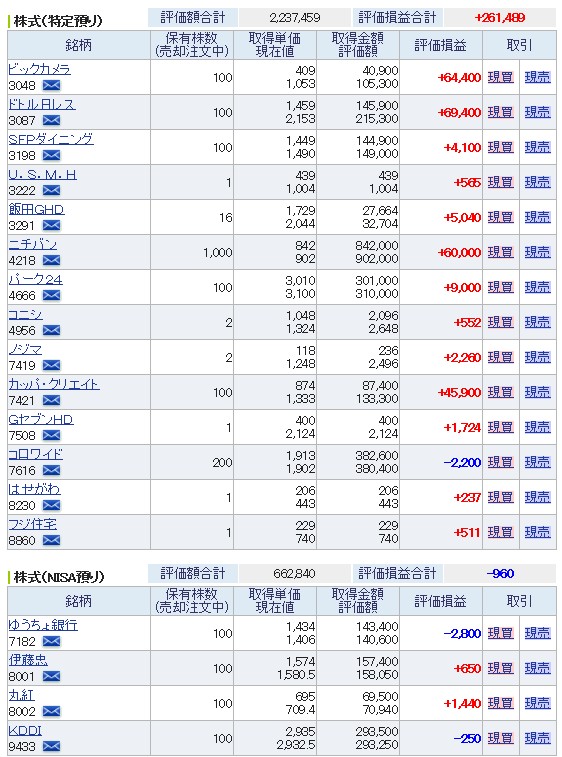Open the 飯田GHD stock link

[36, 210]
